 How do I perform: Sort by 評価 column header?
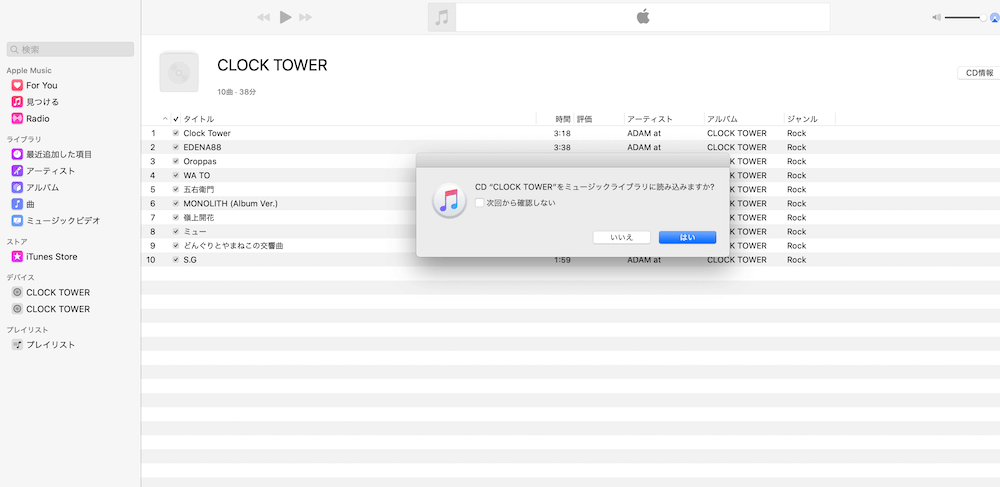(x=585, y=119)
